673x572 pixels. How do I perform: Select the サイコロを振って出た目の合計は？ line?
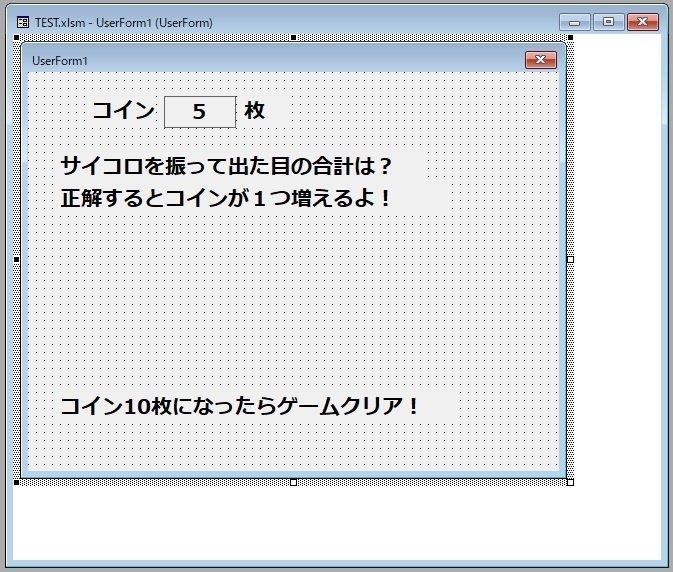point(226,166)
